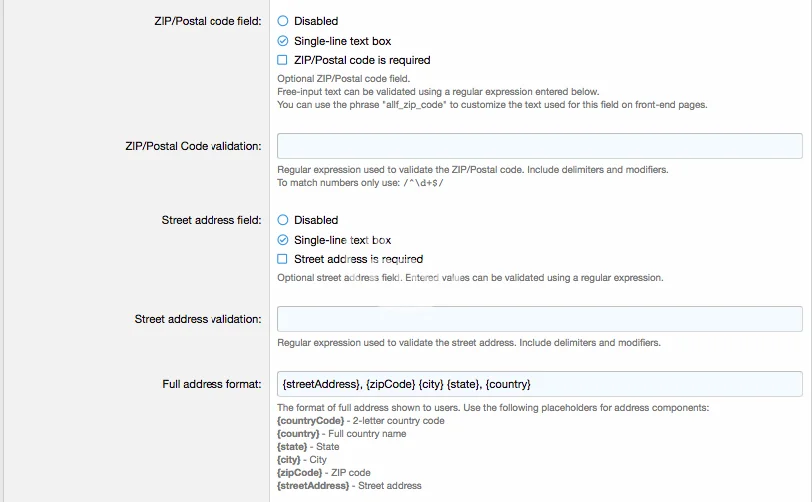812x502 pixels.
Task: Choose Single-line text box for ZIP/Postal code
Action: [x=283, y=41]
